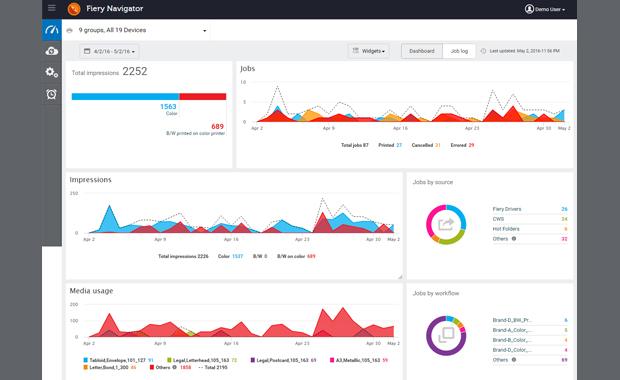
Task: Click the Media usage widget title
Action: (x=91, y=291)
